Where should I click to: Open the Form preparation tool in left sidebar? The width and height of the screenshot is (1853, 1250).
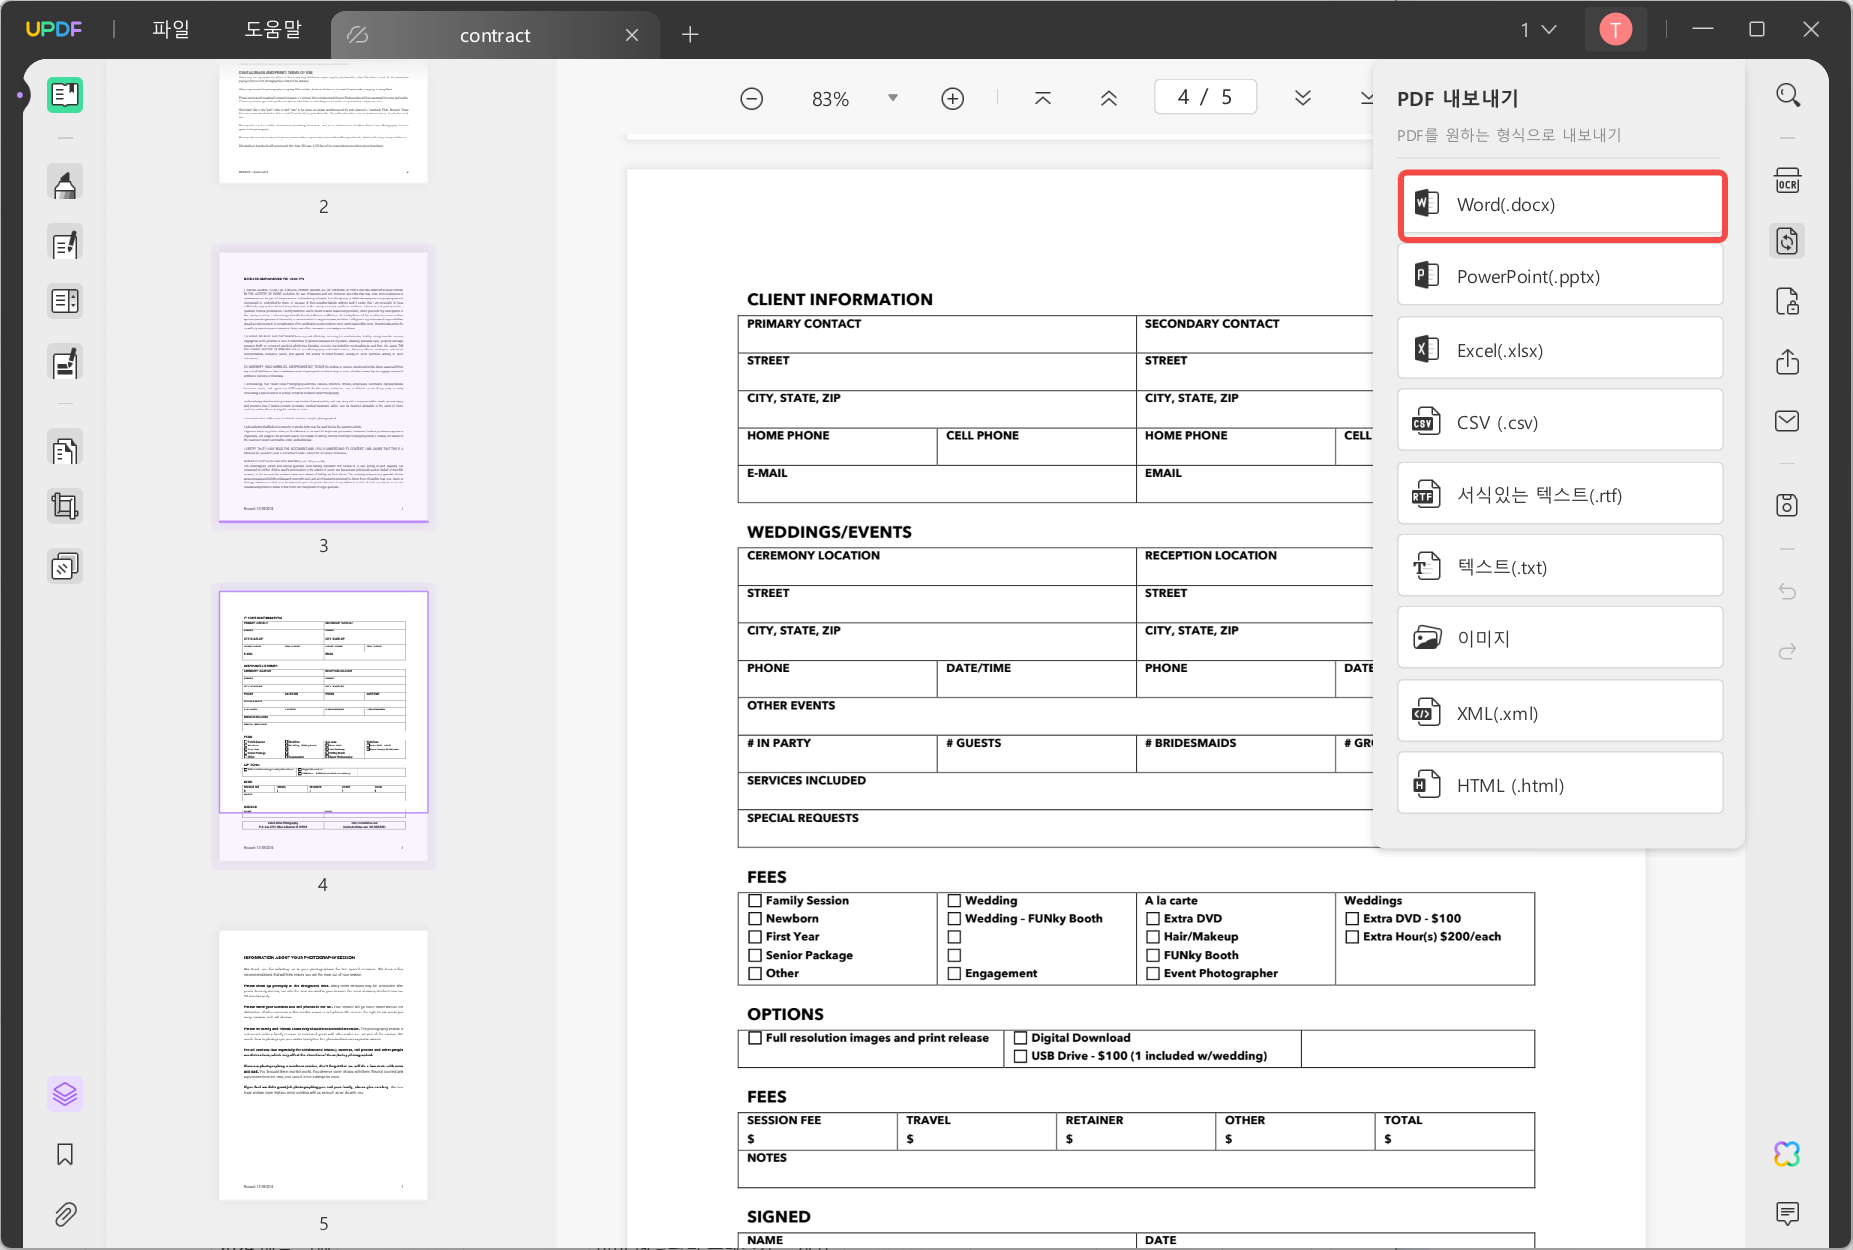(65, 301)
